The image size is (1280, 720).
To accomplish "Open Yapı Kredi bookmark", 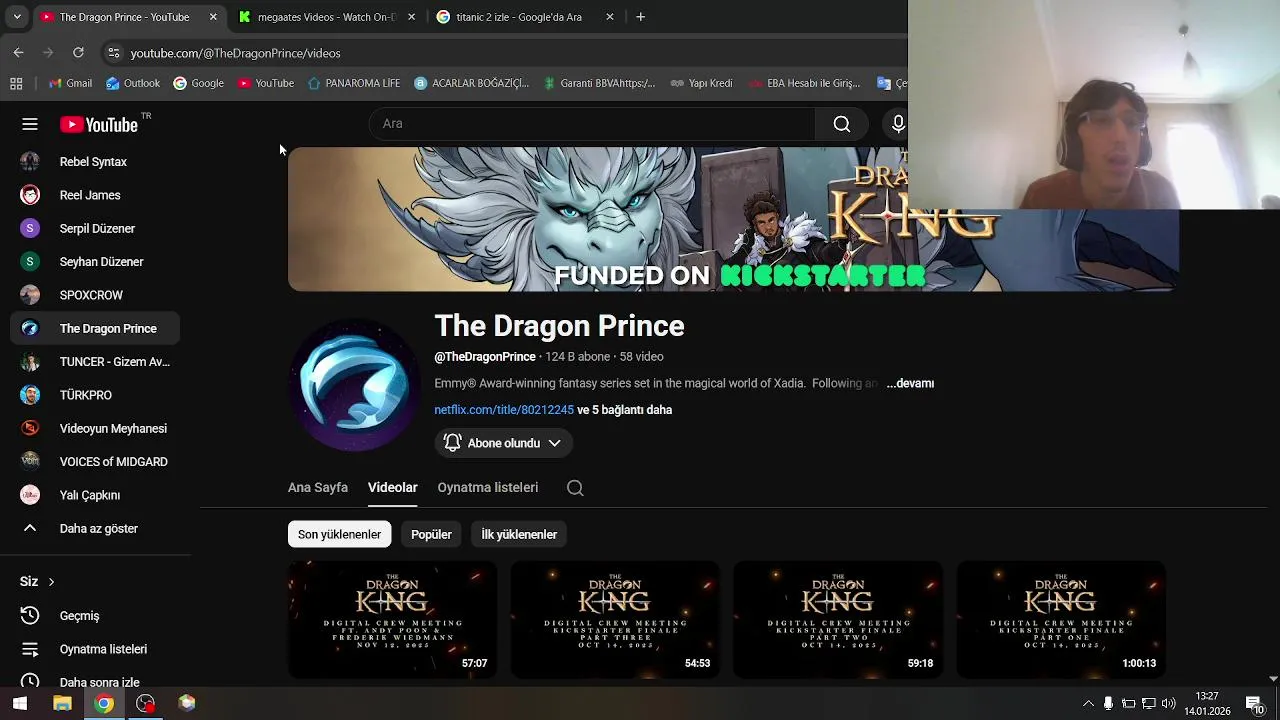I will click(702, 83).
